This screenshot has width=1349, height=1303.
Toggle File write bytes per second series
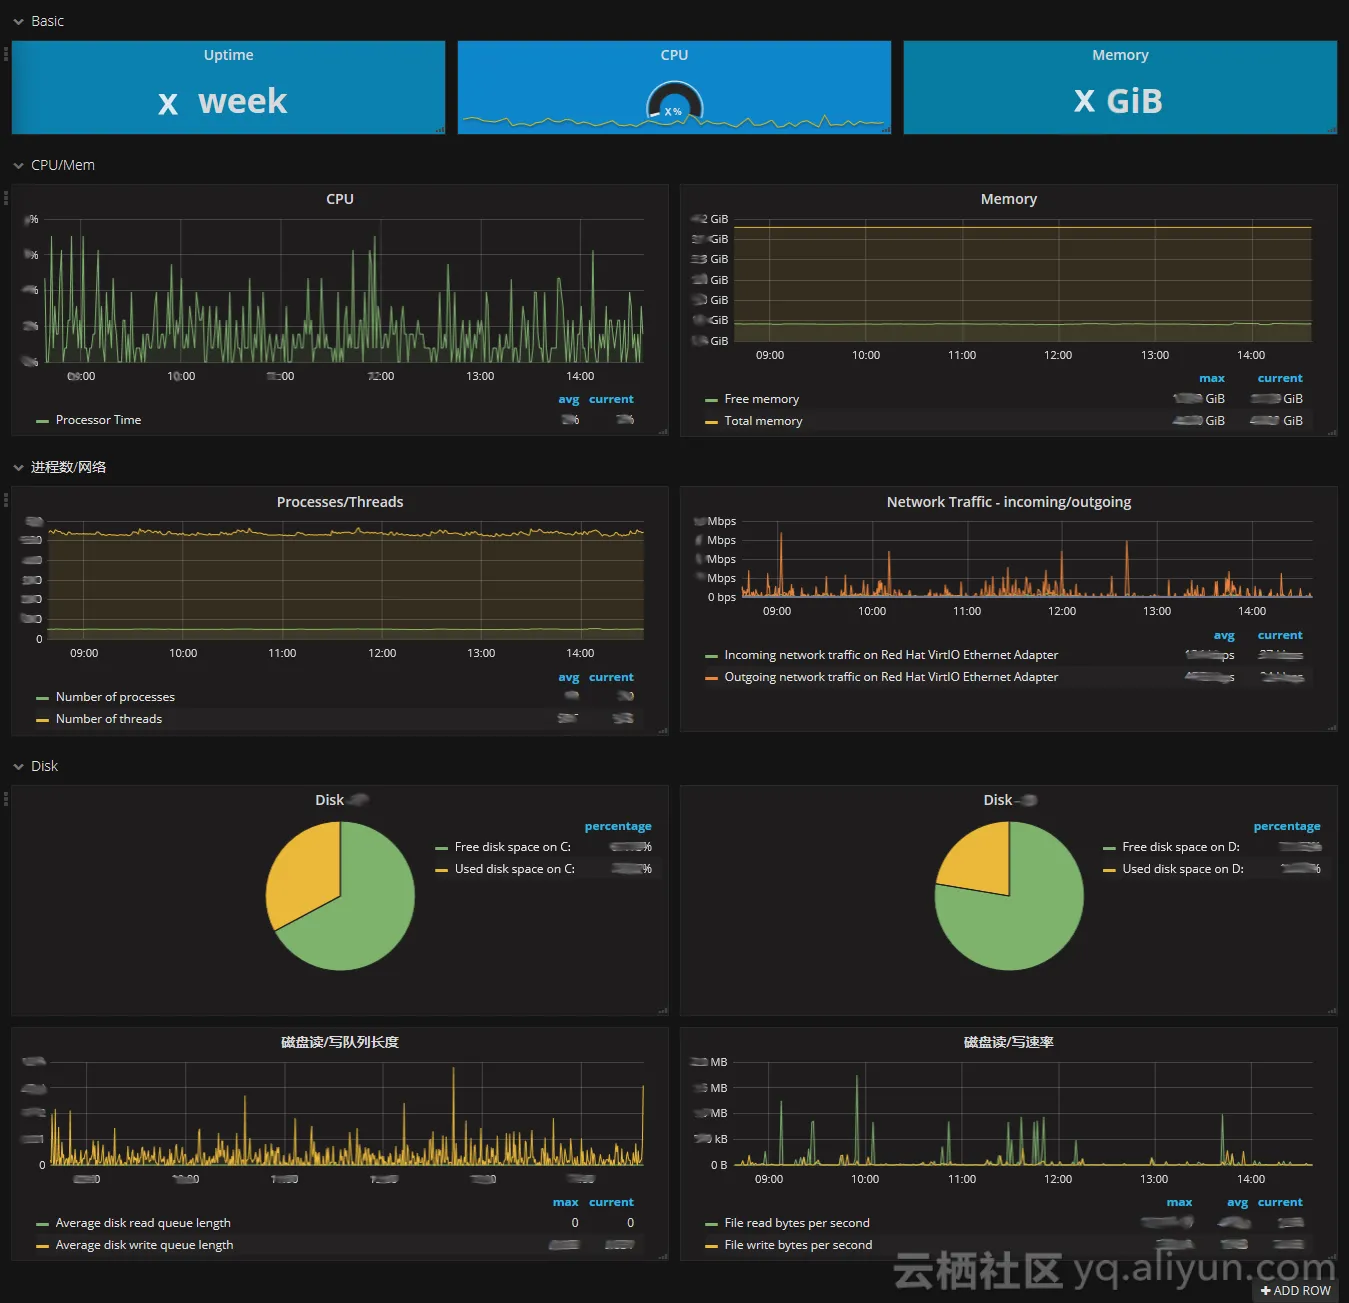tap(798, 1245)
